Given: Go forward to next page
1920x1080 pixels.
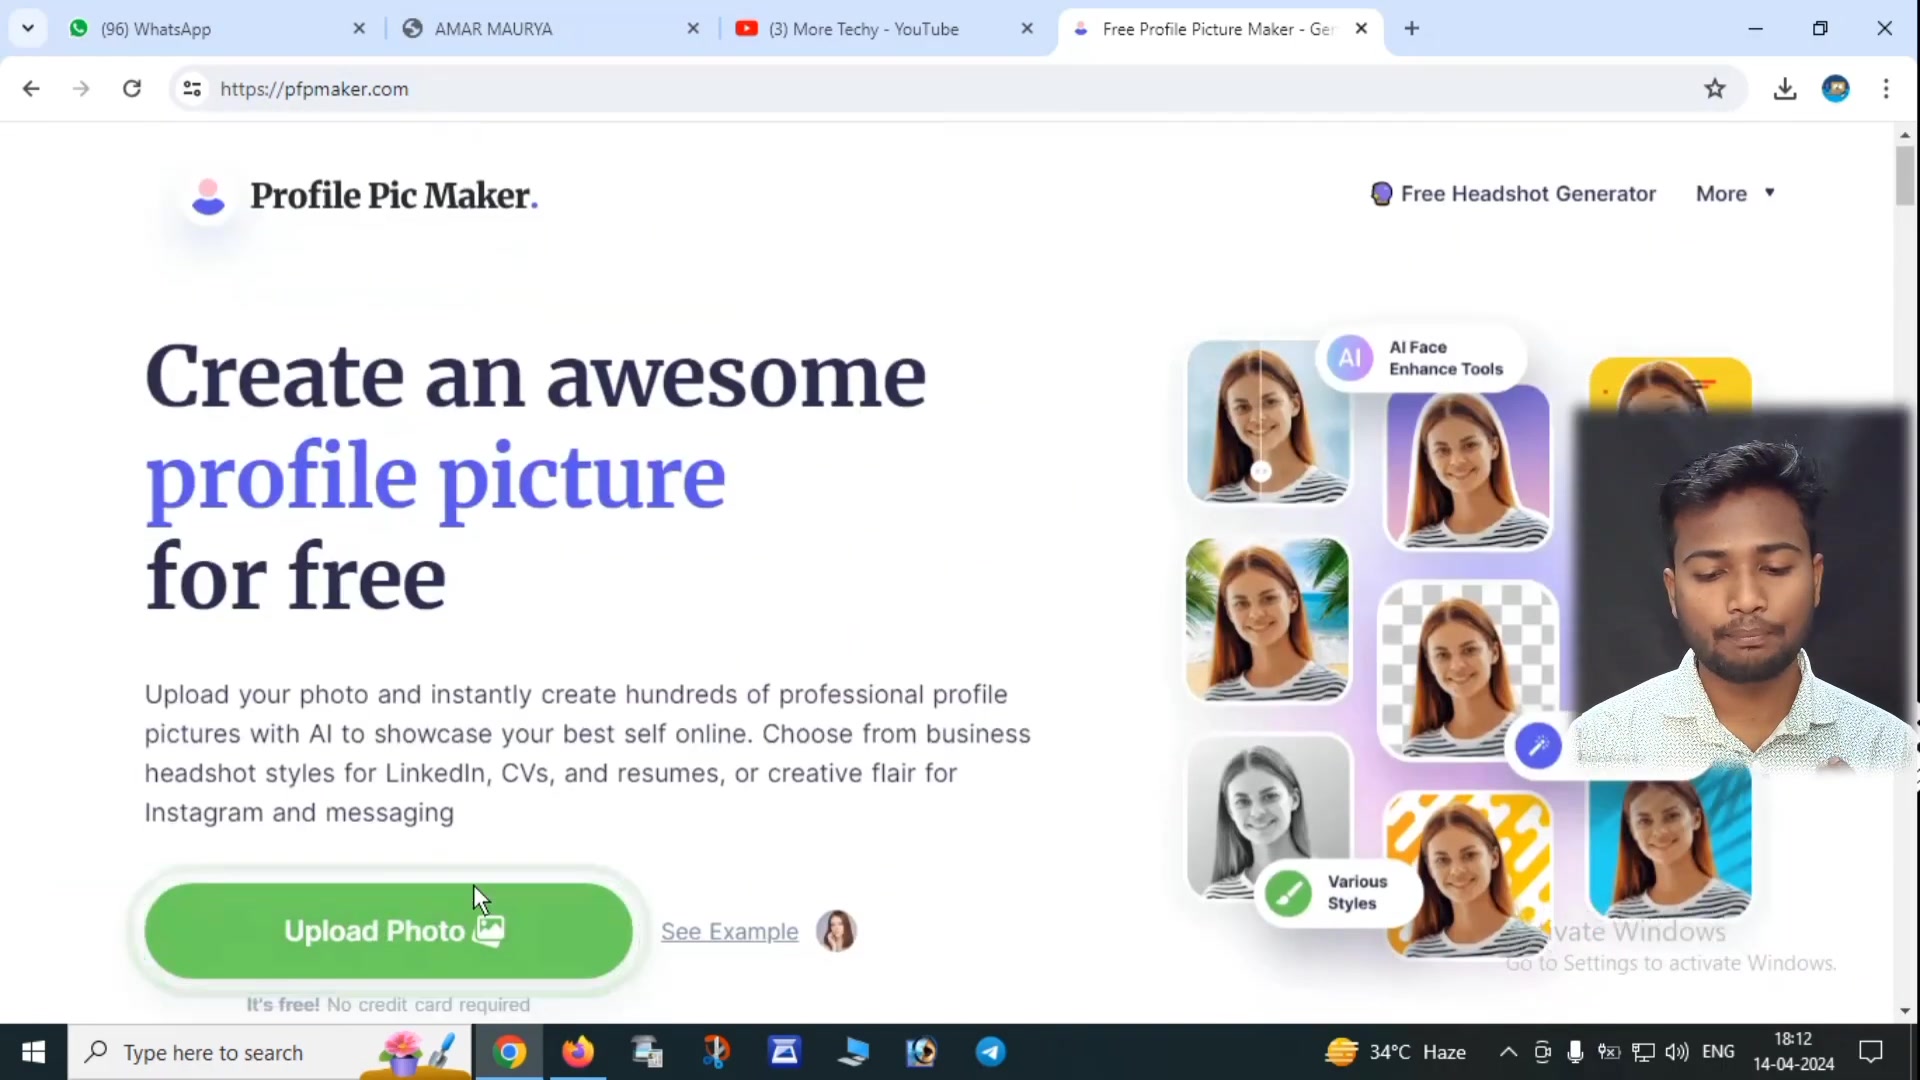Looking at the screenshot, I should [81, 89].
